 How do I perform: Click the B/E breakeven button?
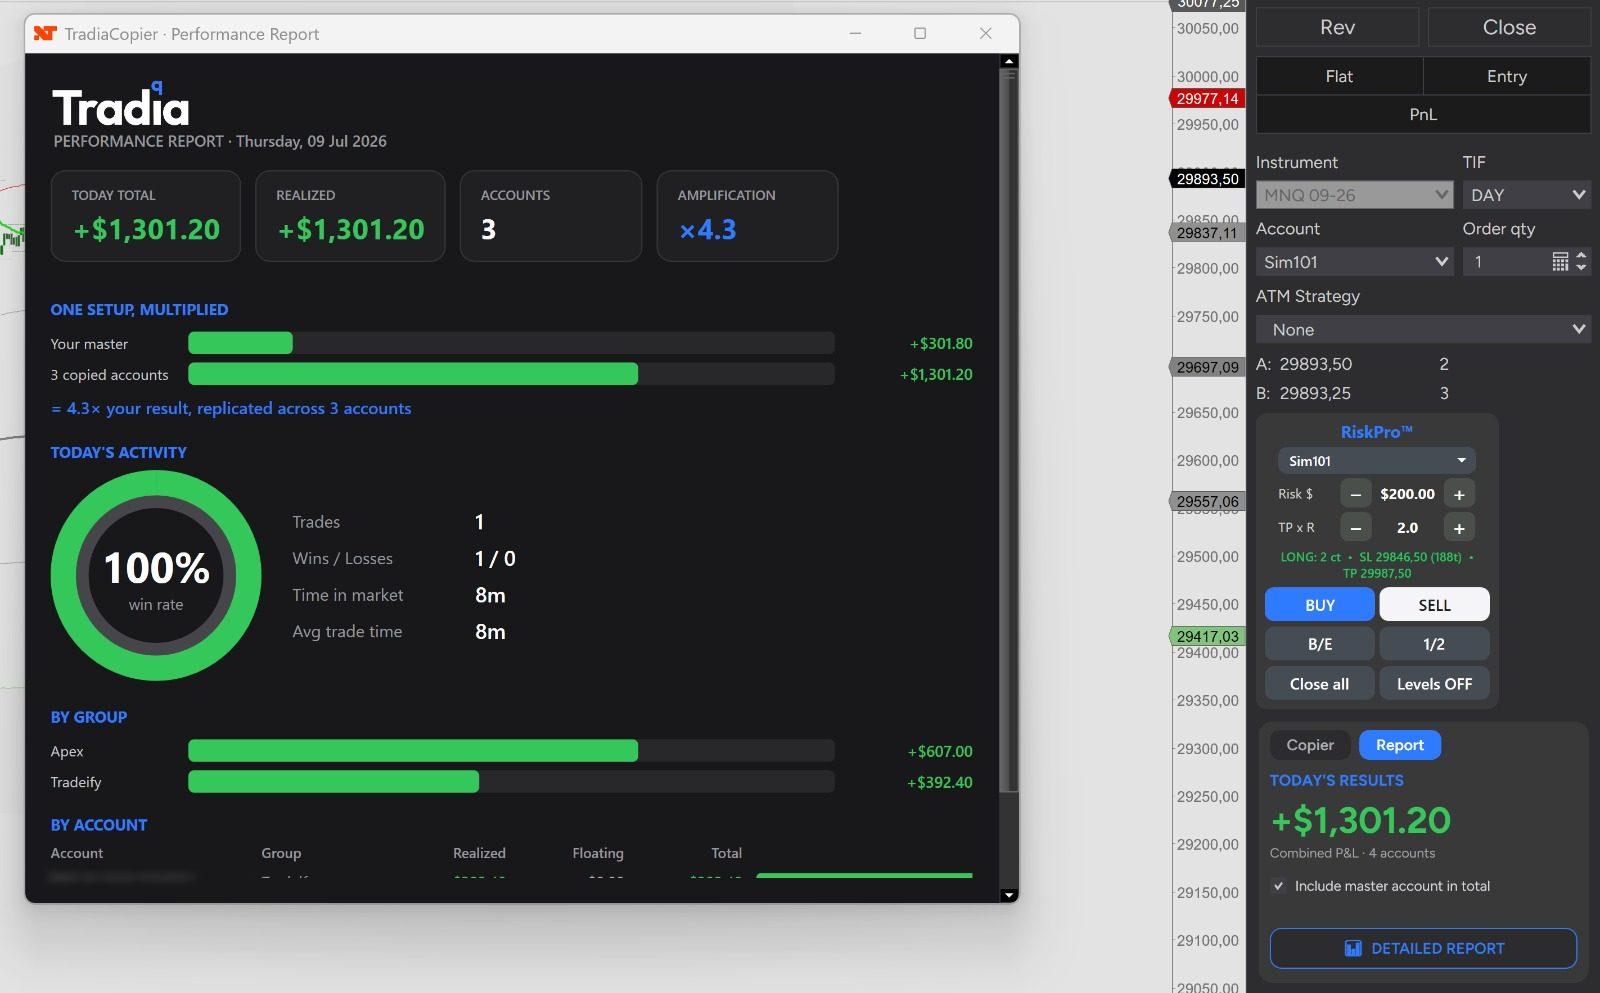click(x=1320, y=644)
